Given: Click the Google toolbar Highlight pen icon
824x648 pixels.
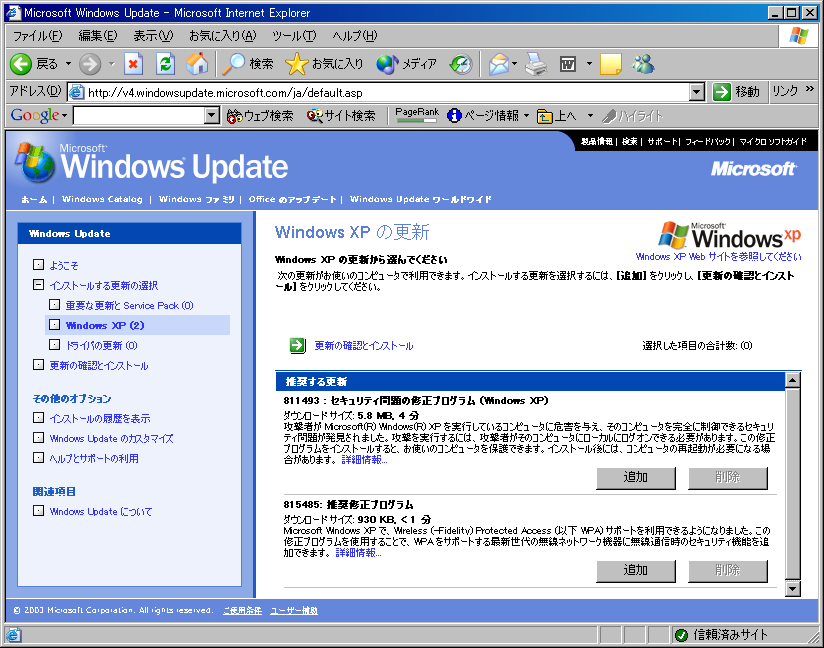Looking at the screenshot, I should [x=609, y=116].
